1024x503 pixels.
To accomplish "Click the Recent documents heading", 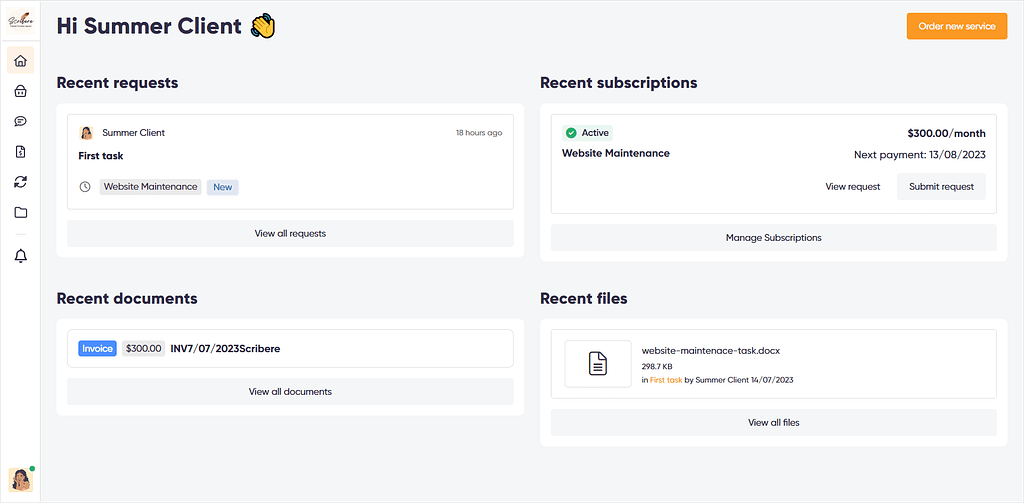I will click(127, 299).
